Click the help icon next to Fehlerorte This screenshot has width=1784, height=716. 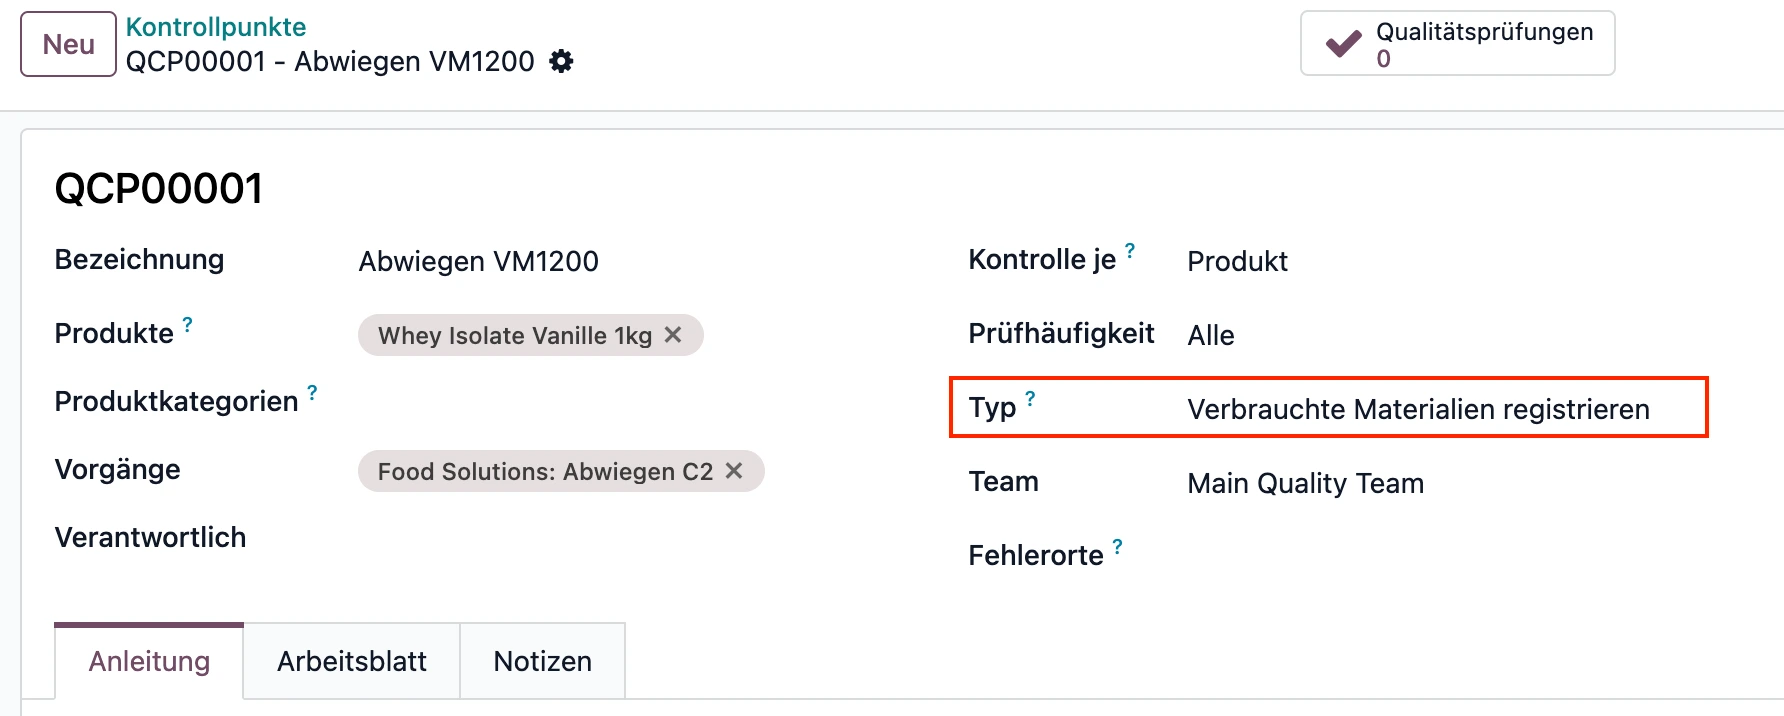coord(1117,545)
